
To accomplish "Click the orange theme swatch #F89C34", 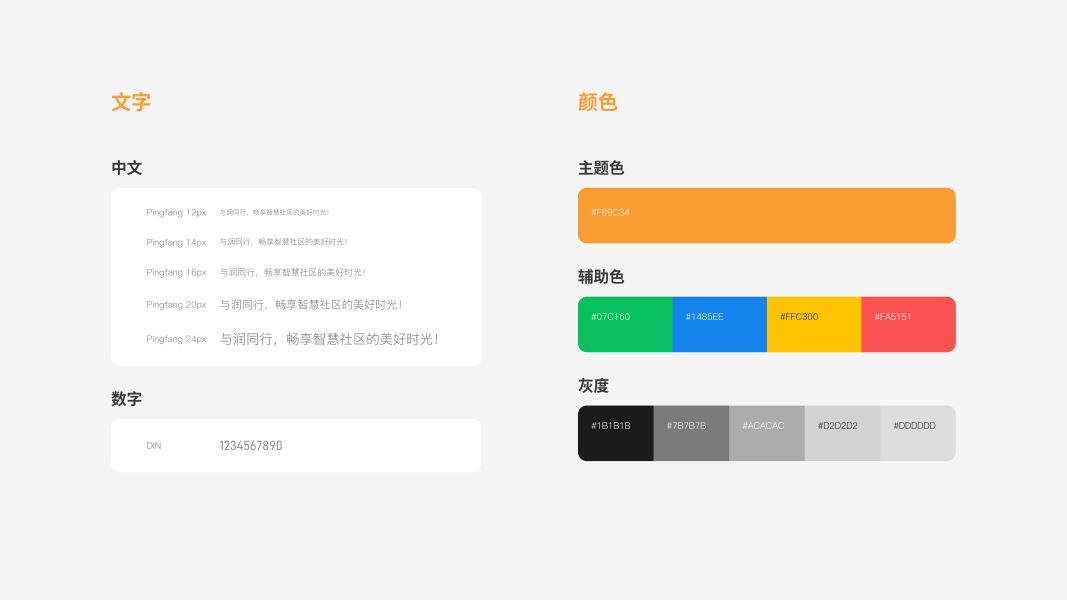I will [x=766, y=215].
